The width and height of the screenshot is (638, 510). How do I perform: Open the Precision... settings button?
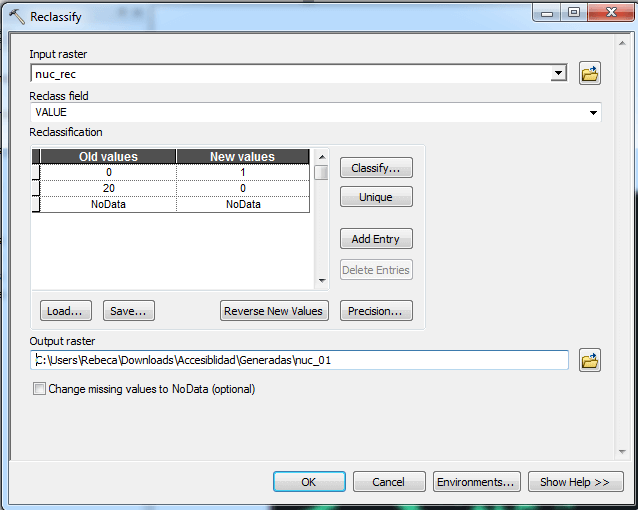[x=376, y=311]
